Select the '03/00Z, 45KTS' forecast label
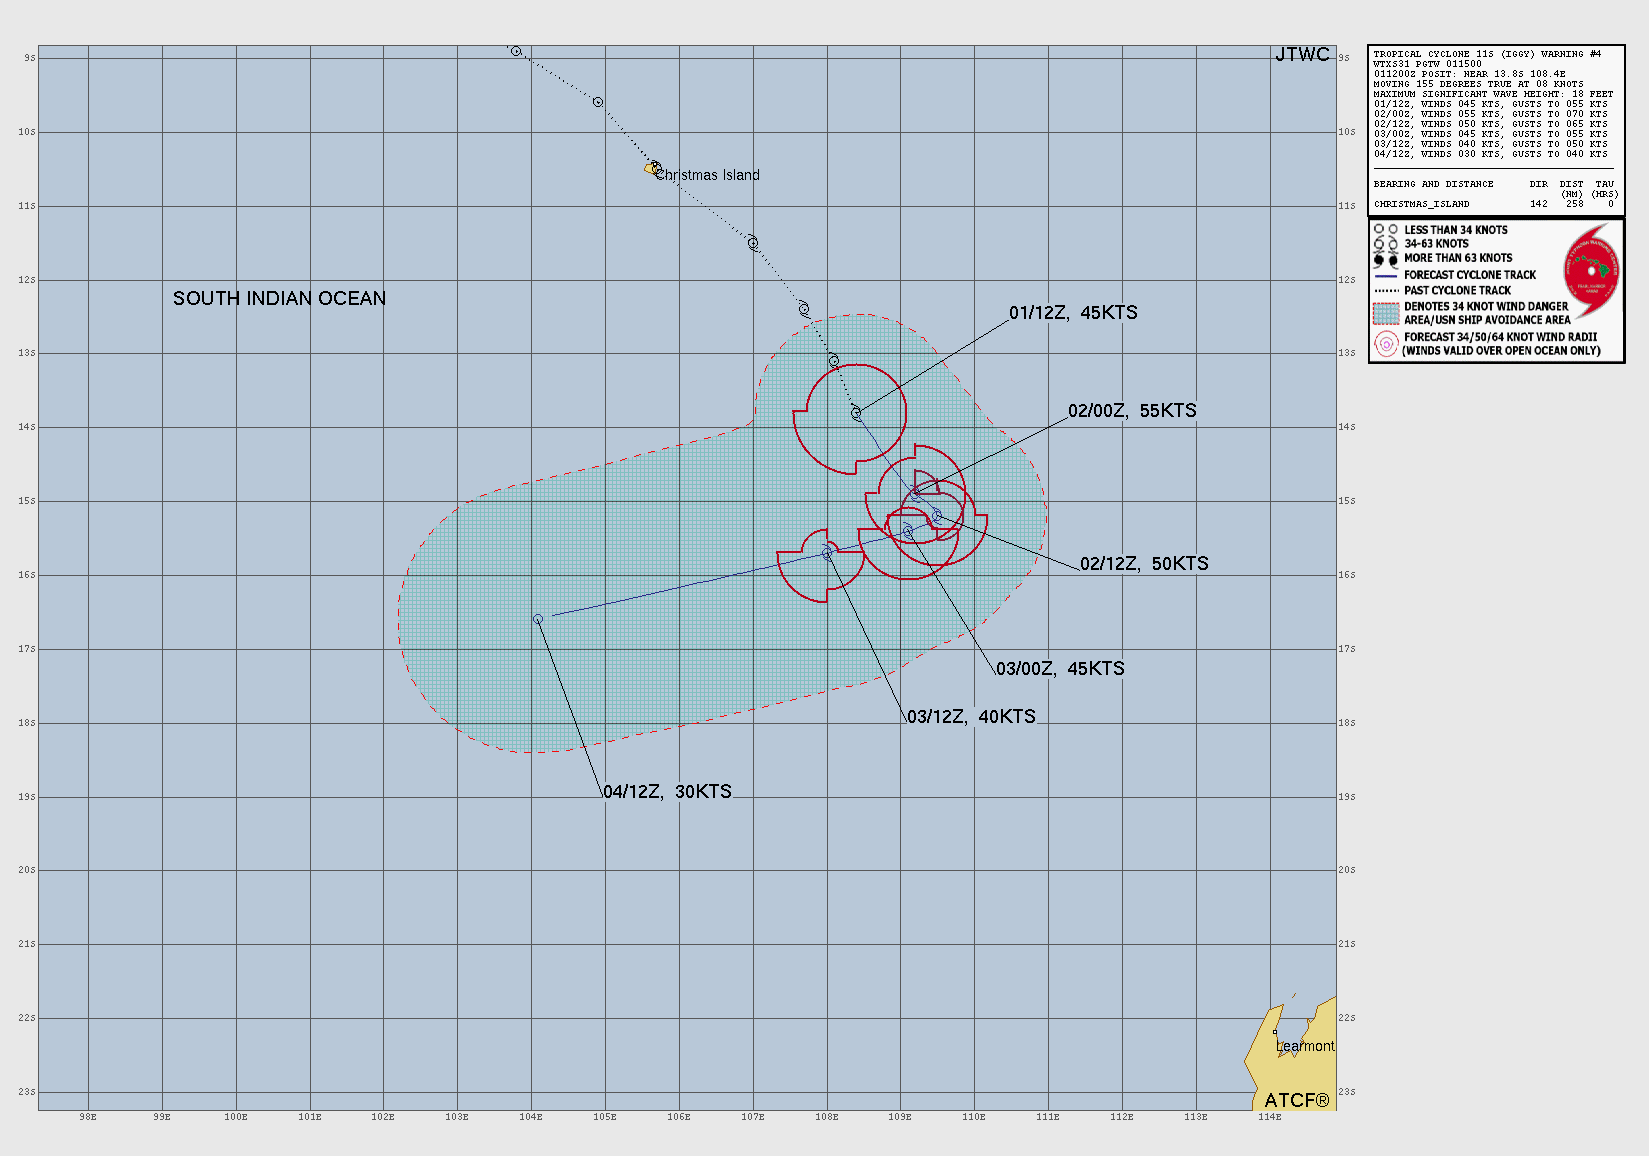 pos(1060,669)
